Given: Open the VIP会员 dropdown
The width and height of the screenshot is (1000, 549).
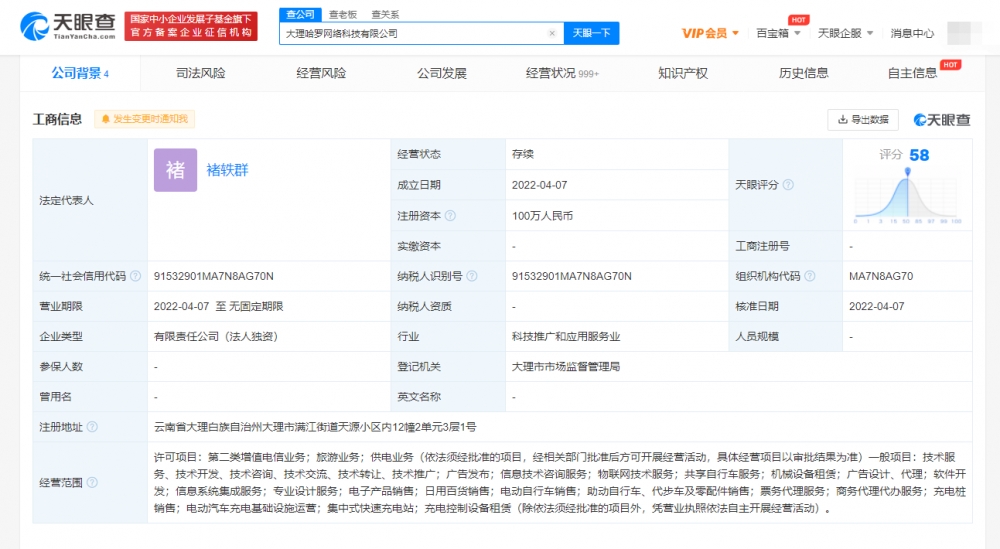Looking at the screenshot, I should pos(710,33).
